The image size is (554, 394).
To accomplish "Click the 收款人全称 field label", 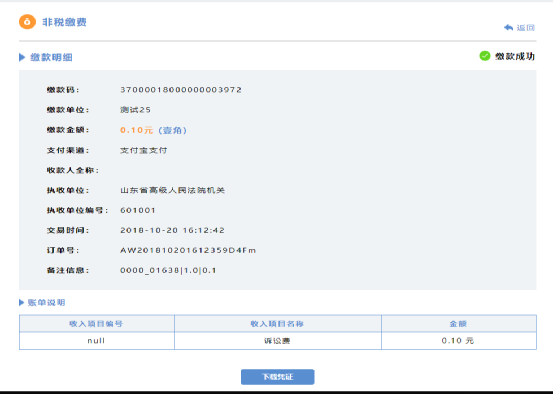I will (73, 170).
